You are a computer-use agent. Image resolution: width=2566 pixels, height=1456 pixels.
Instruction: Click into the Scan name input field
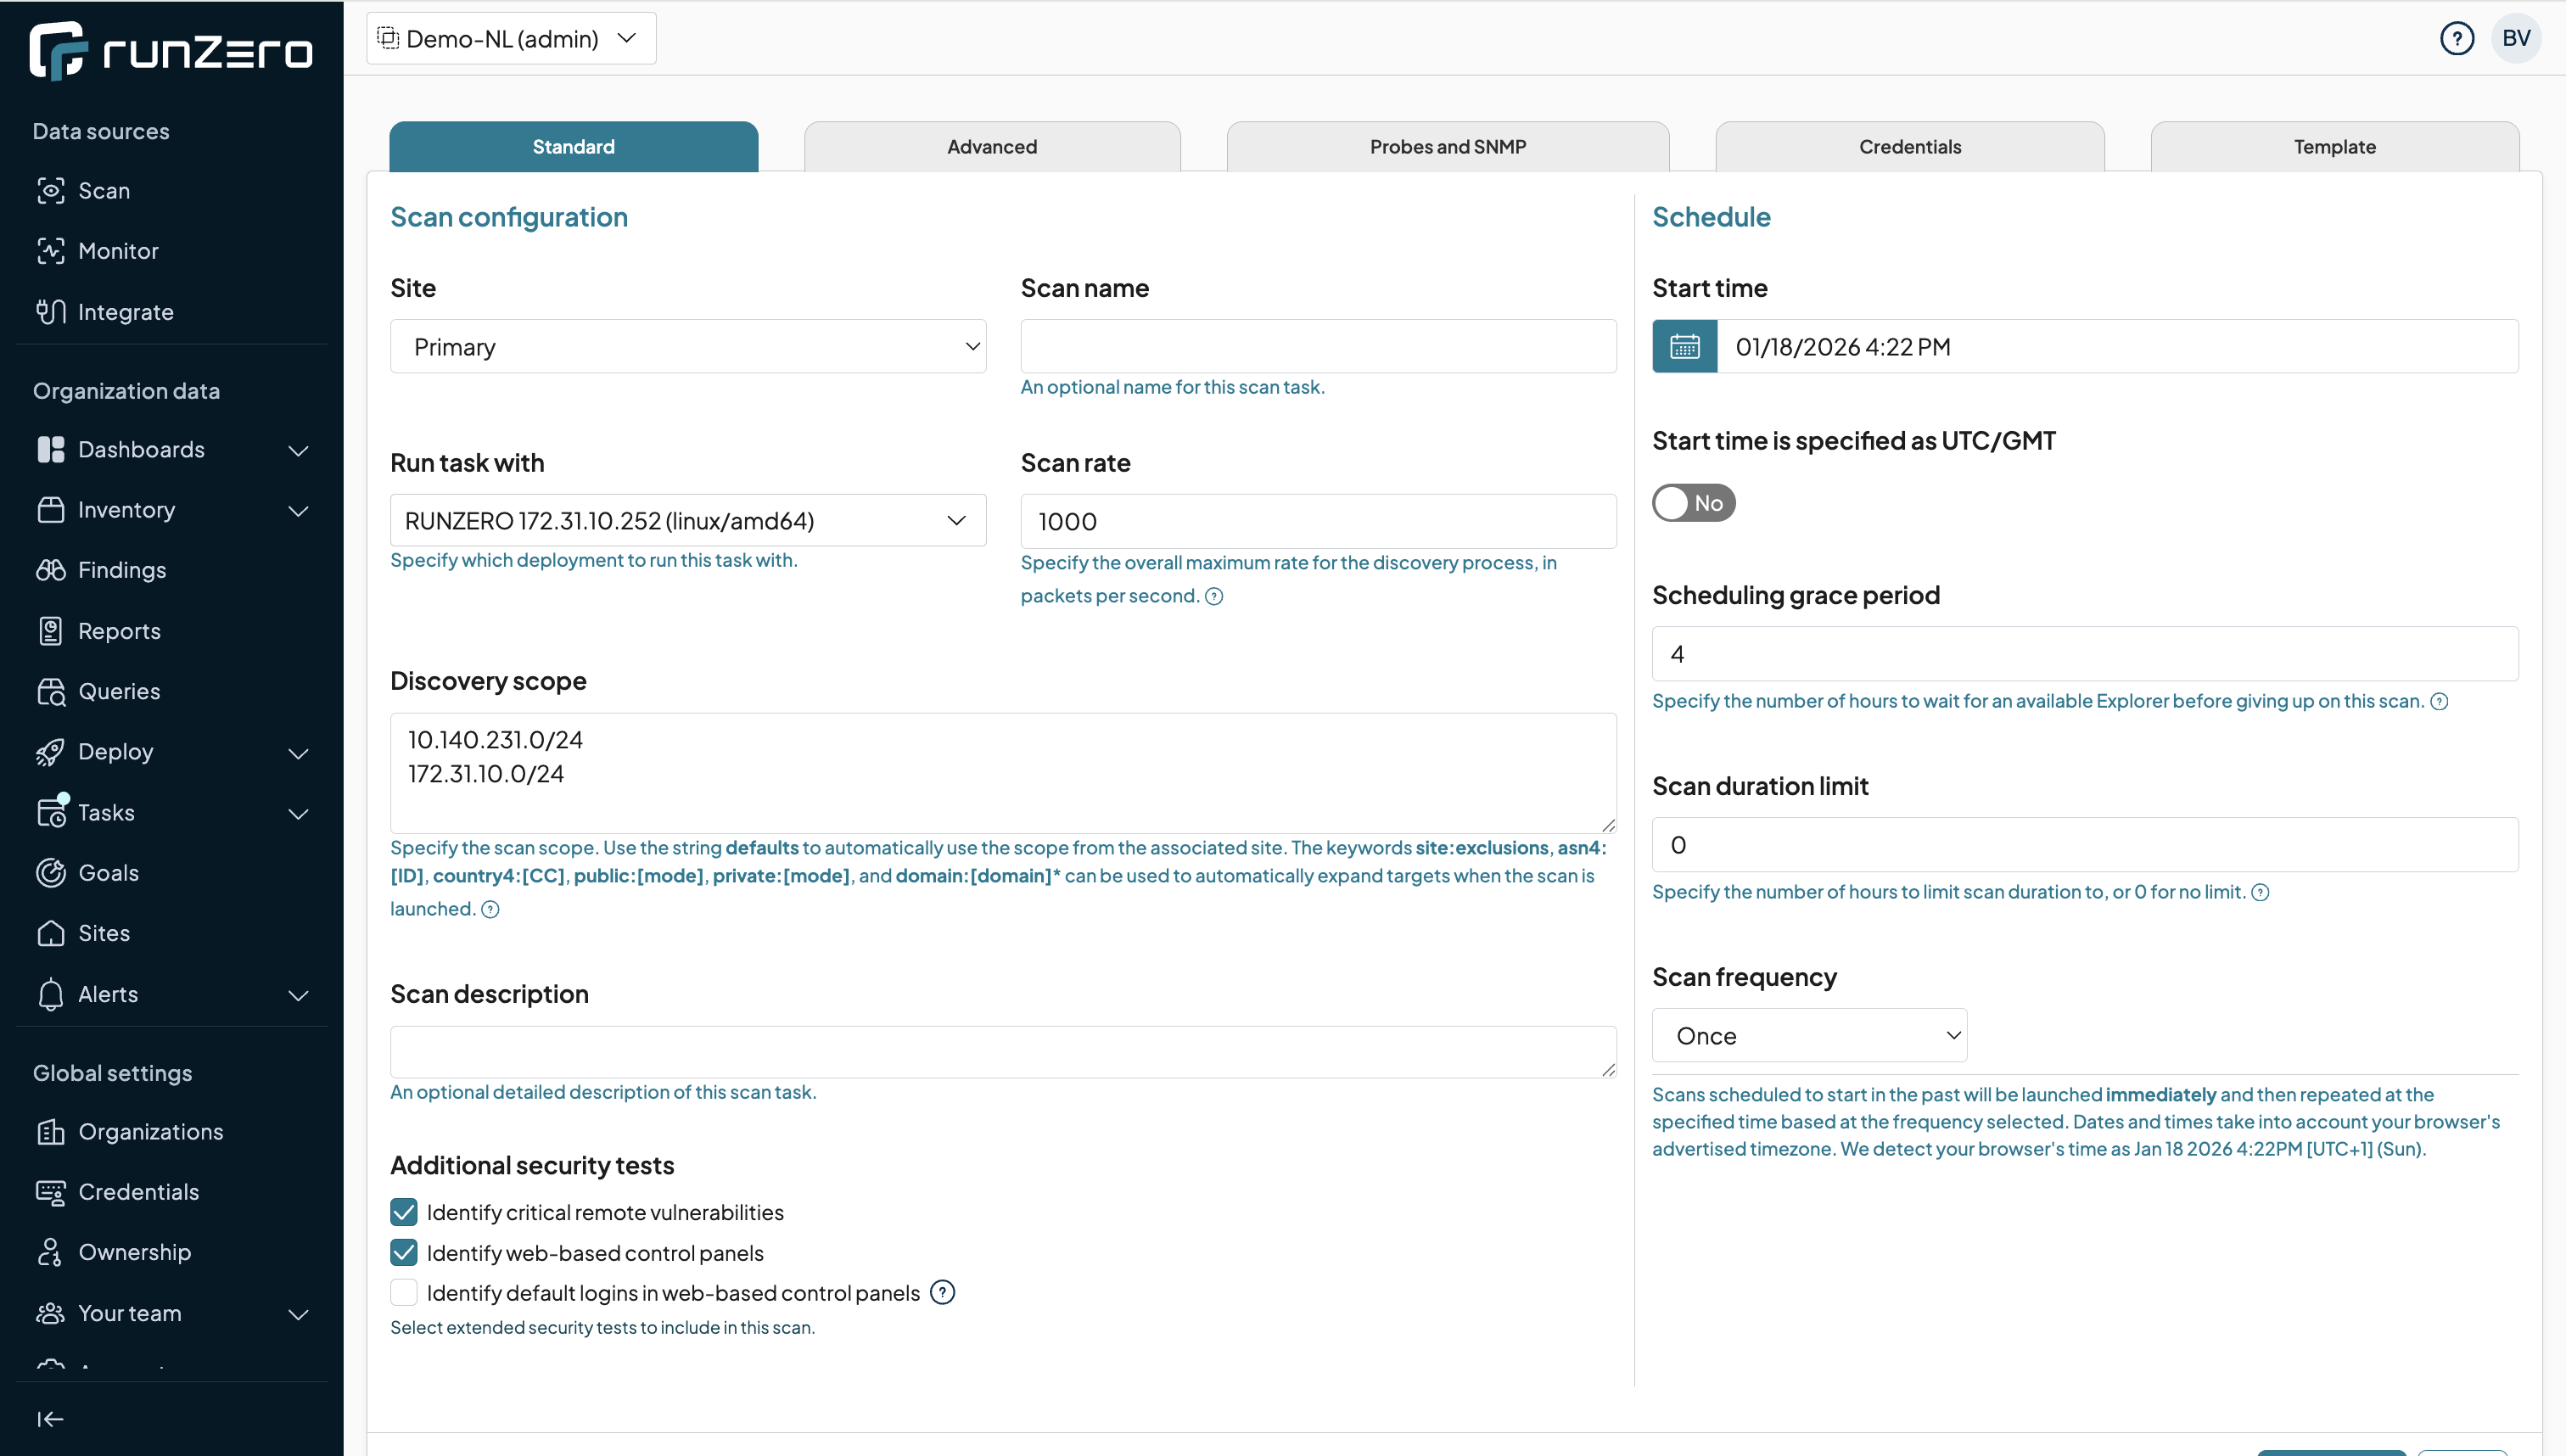1317,346
